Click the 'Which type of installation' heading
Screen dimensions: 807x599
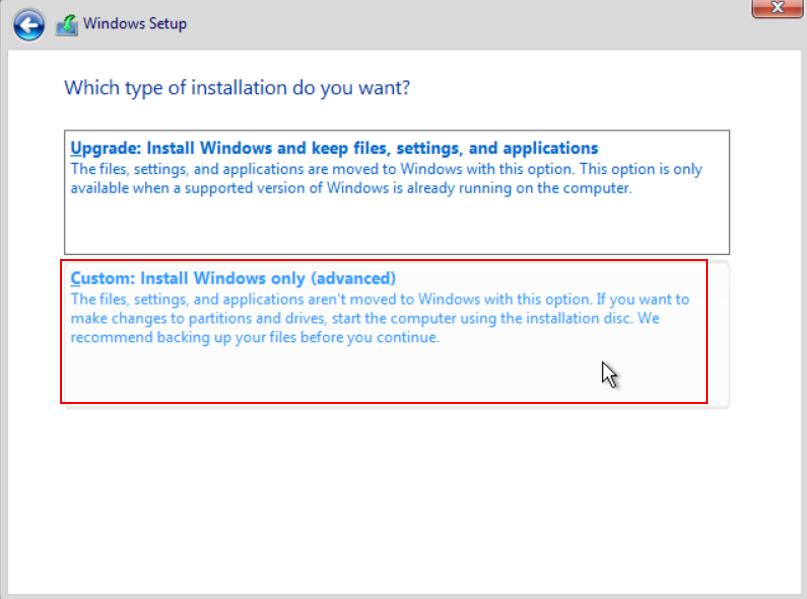pyautogui.click(x=237, y=88)
